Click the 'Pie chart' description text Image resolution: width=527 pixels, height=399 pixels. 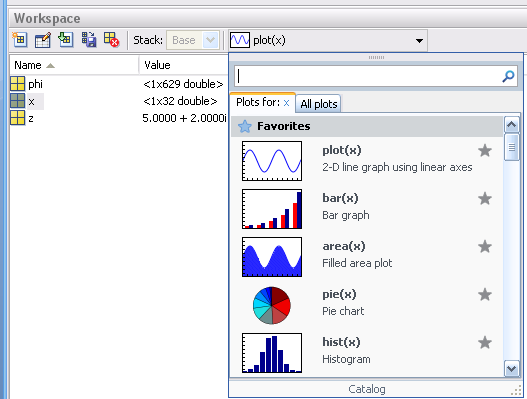(x=343, y=311)
